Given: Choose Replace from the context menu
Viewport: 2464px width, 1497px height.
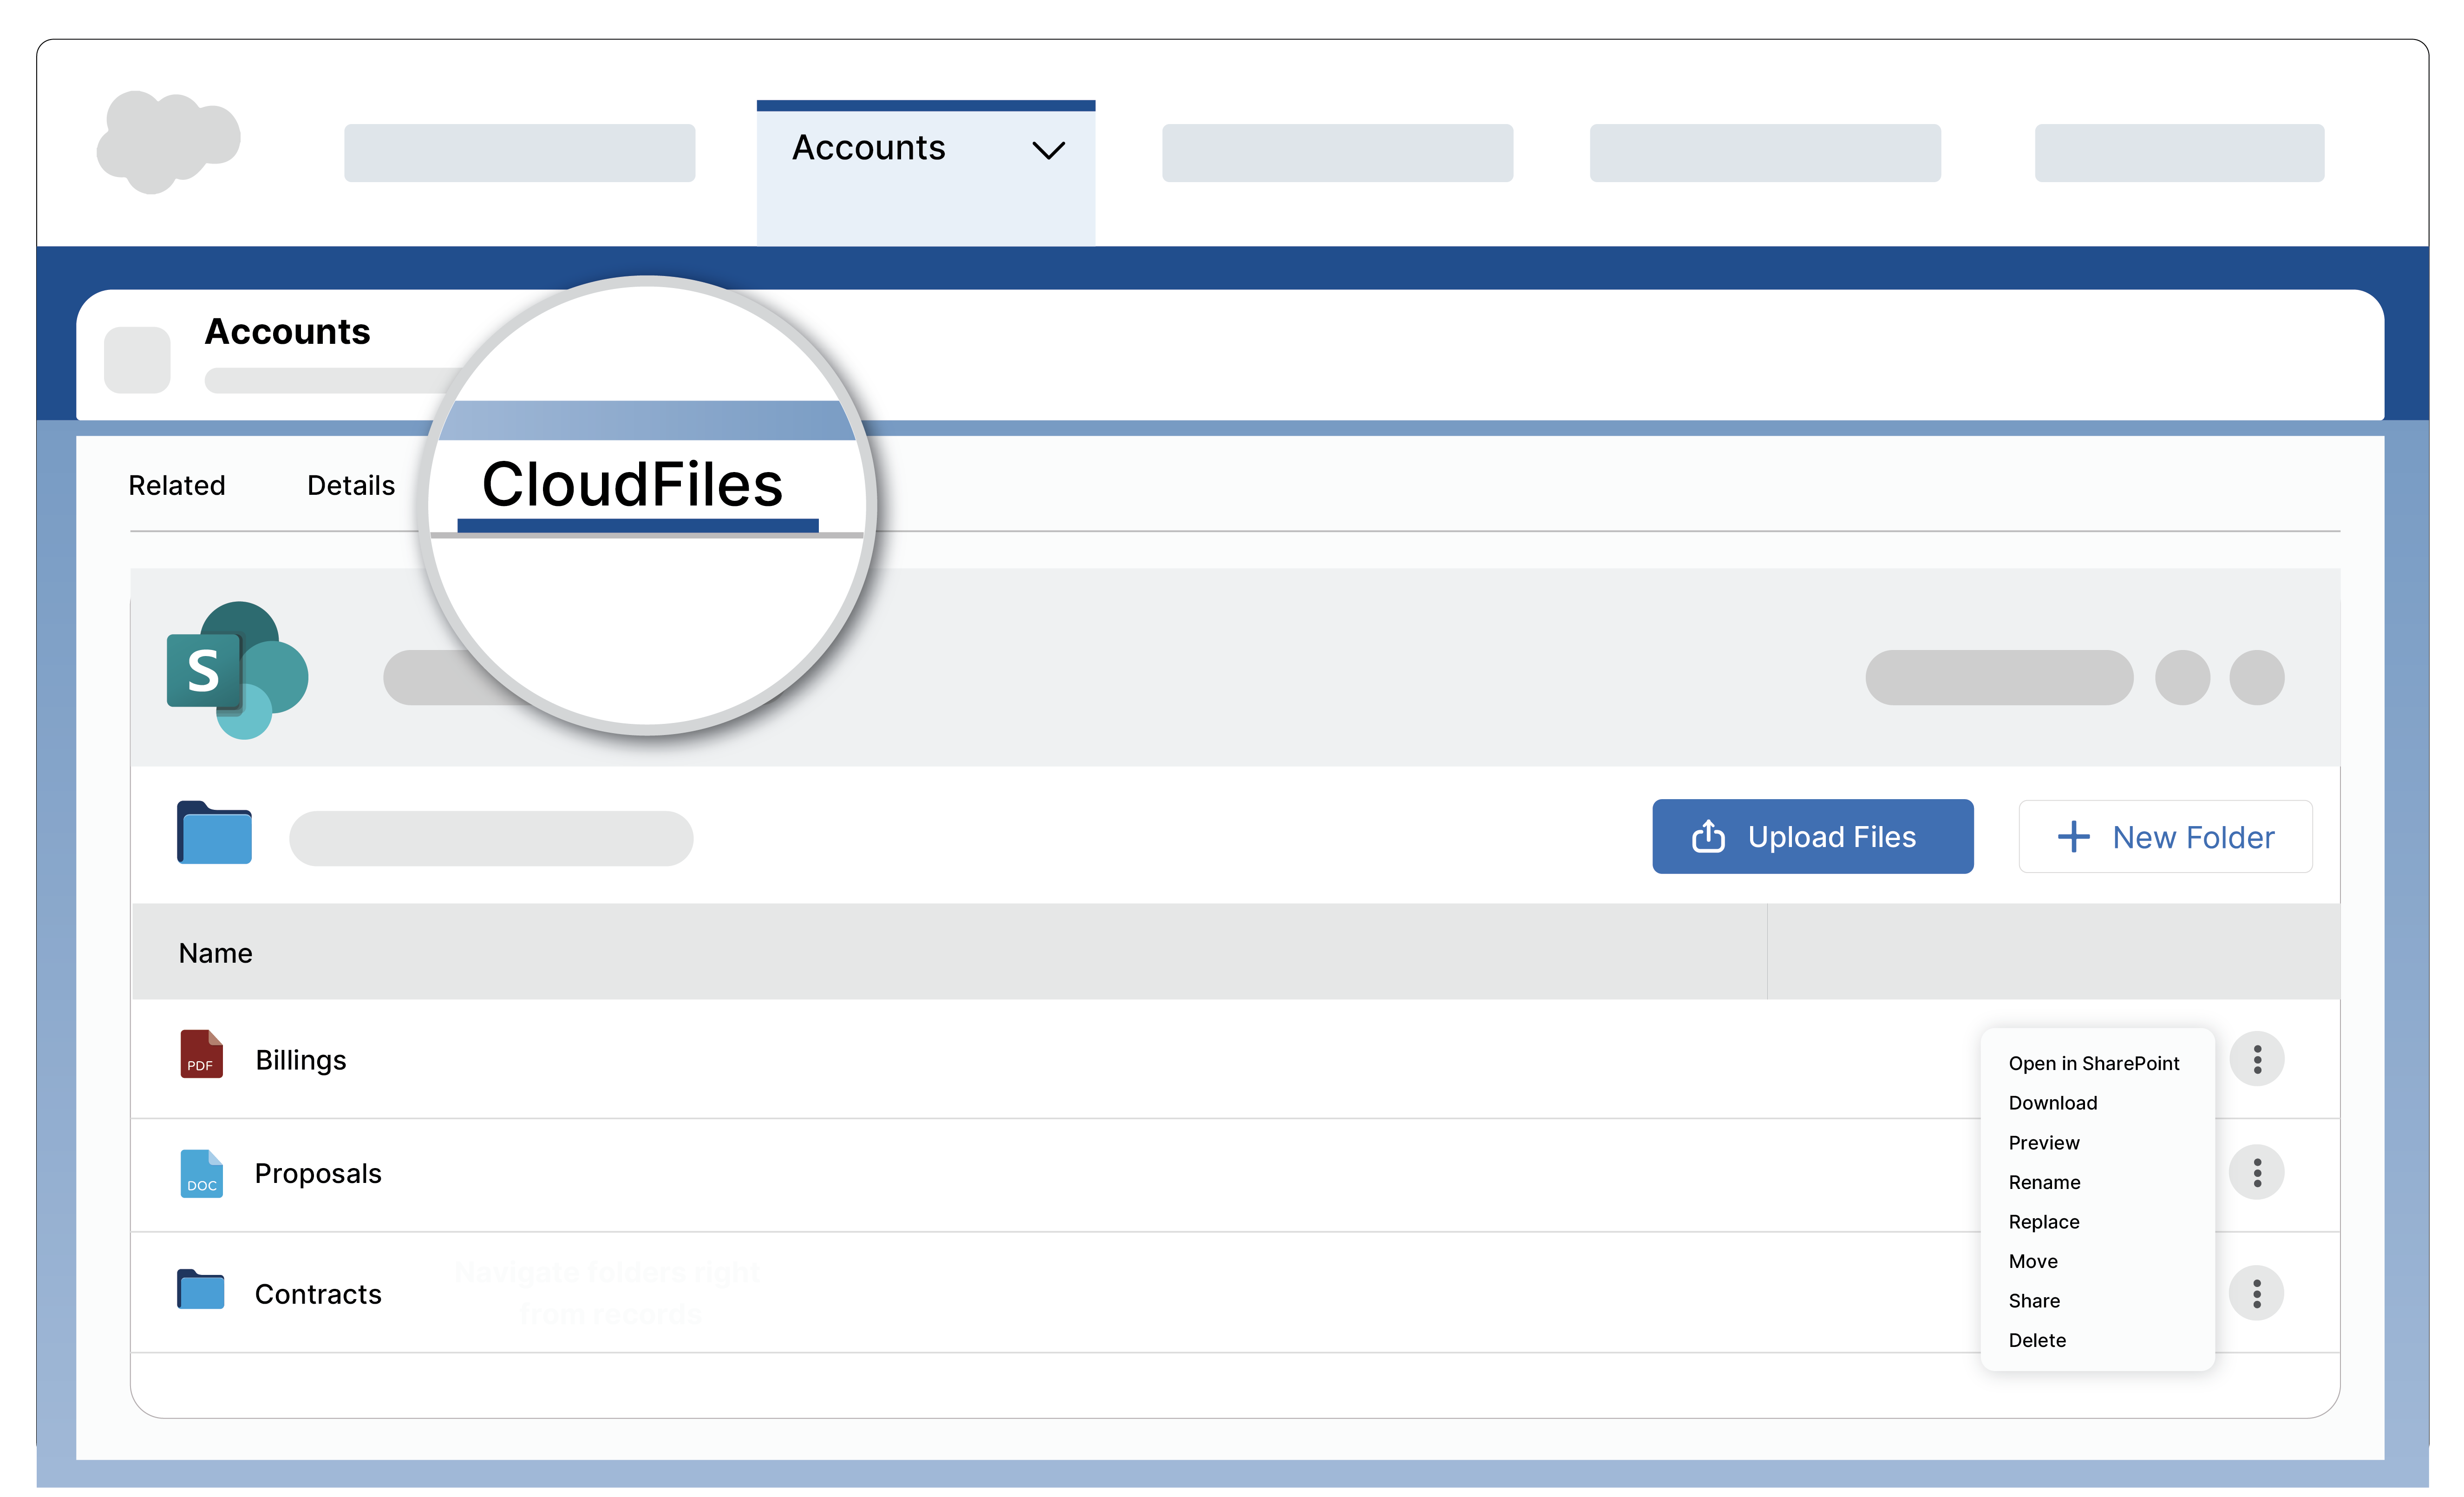Looking at the screenshot, I should [2043, 1222].
